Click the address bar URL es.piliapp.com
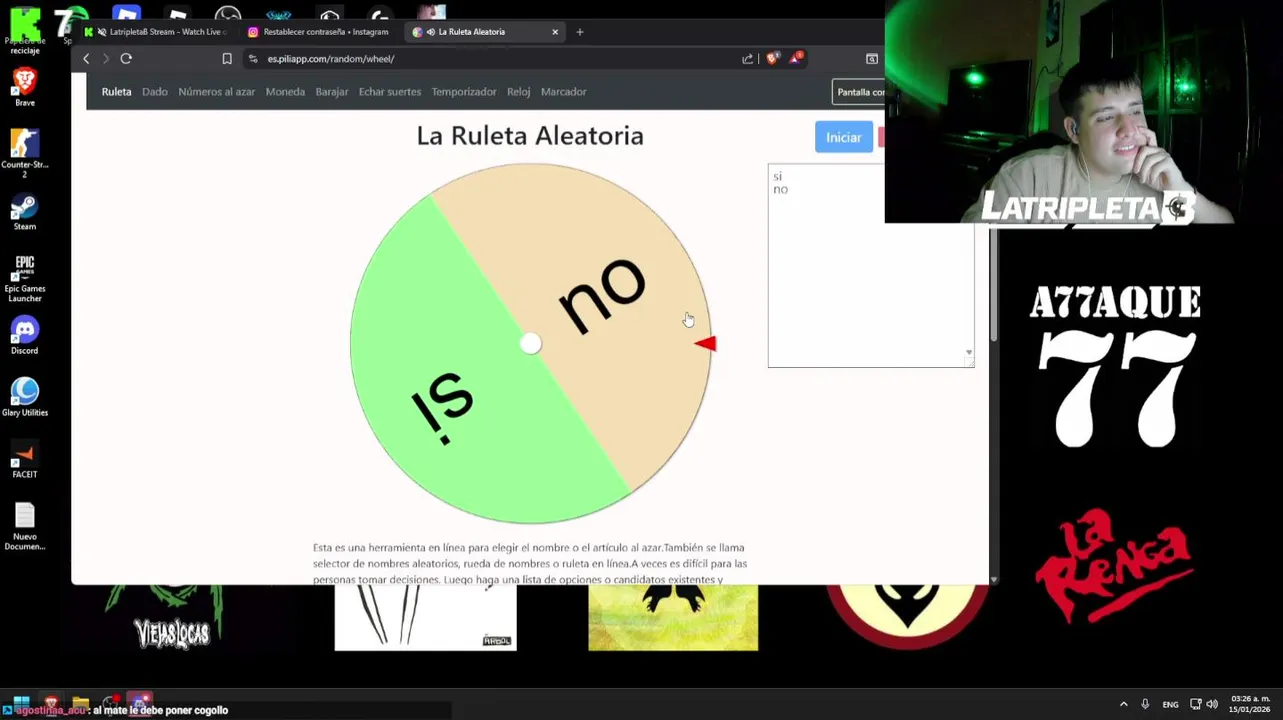The height and width of the screenshot is (720, 1283). (331, 59)
